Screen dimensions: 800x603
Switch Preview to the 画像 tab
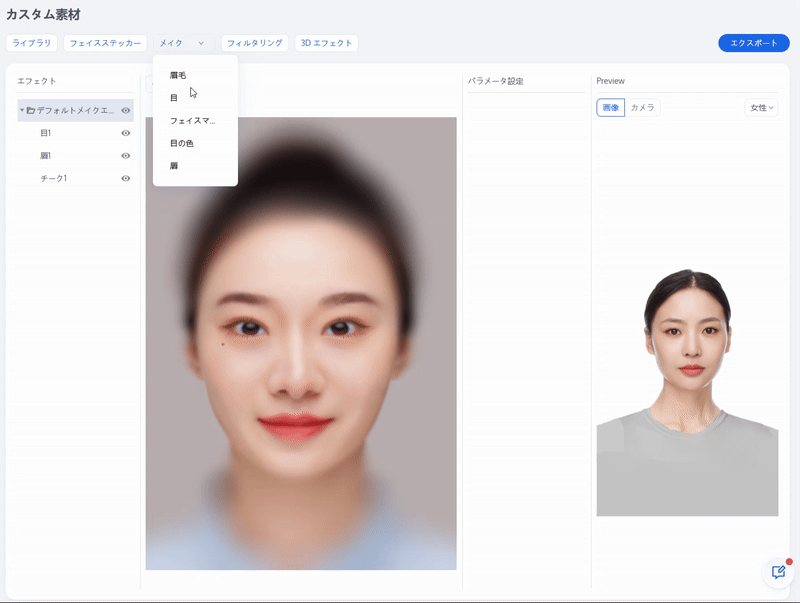[x=610, y=107]
